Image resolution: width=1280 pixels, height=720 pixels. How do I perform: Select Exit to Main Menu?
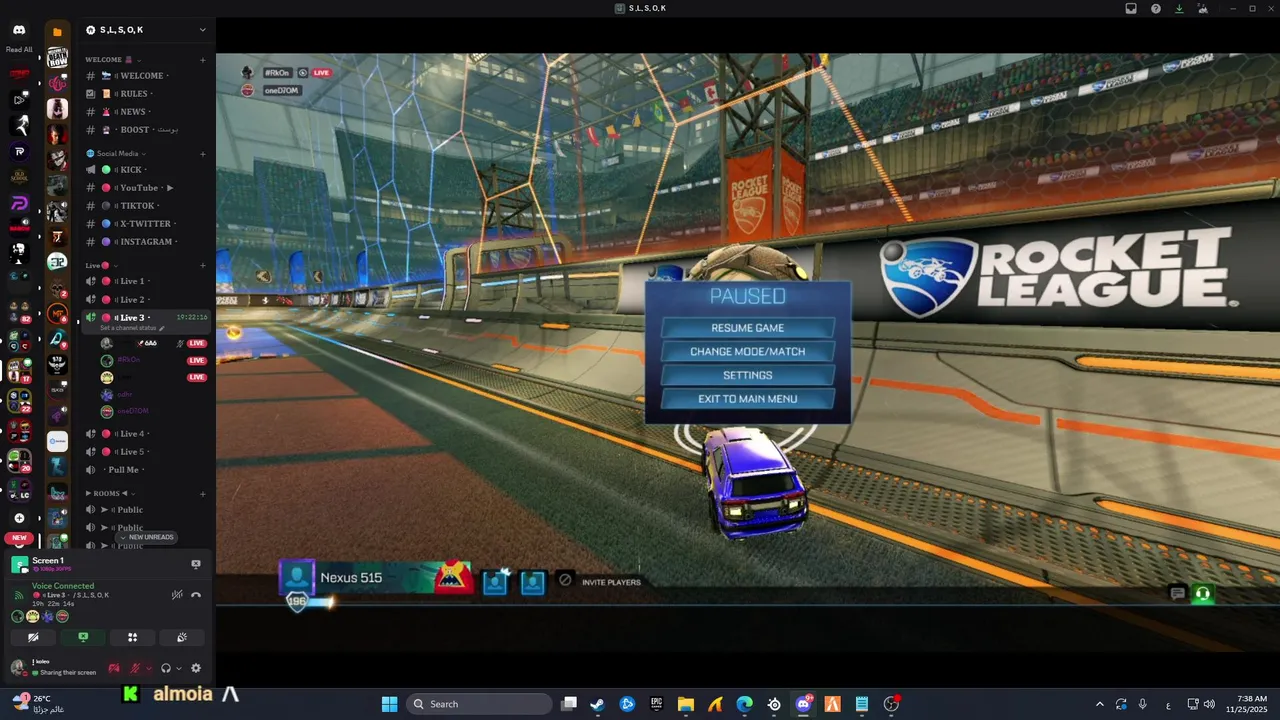[748, 399]
